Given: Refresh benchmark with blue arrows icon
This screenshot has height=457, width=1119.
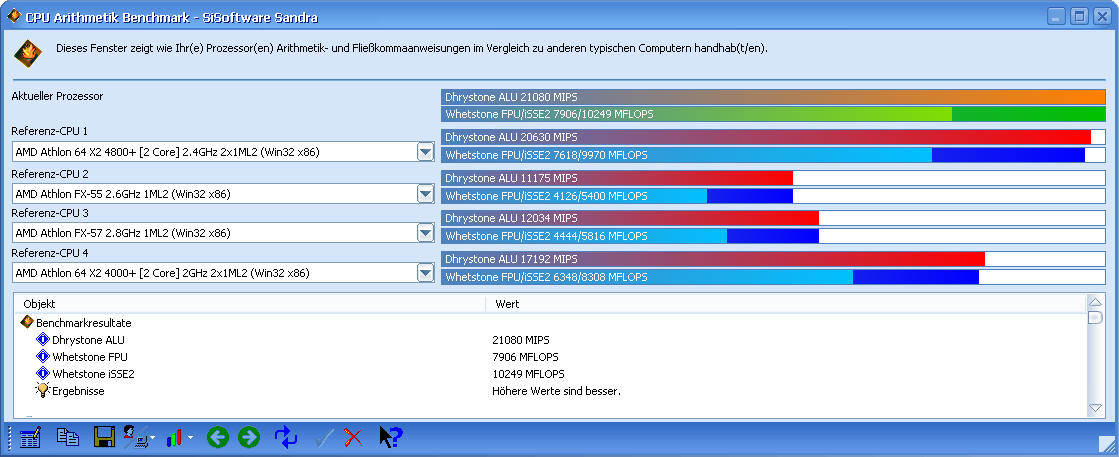Looking at the screenshot, I should point(285,437).
